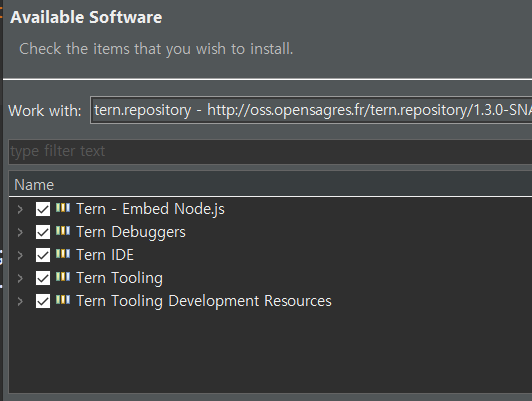Screen dimensions: 532x401
Task: Expand Tern Tooling Development Resources category
Action: (x=20, y=302)
